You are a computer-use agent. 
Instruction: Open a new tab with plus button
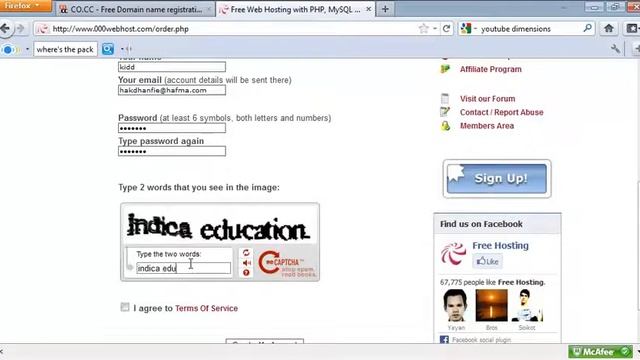[x=385, y=9]
